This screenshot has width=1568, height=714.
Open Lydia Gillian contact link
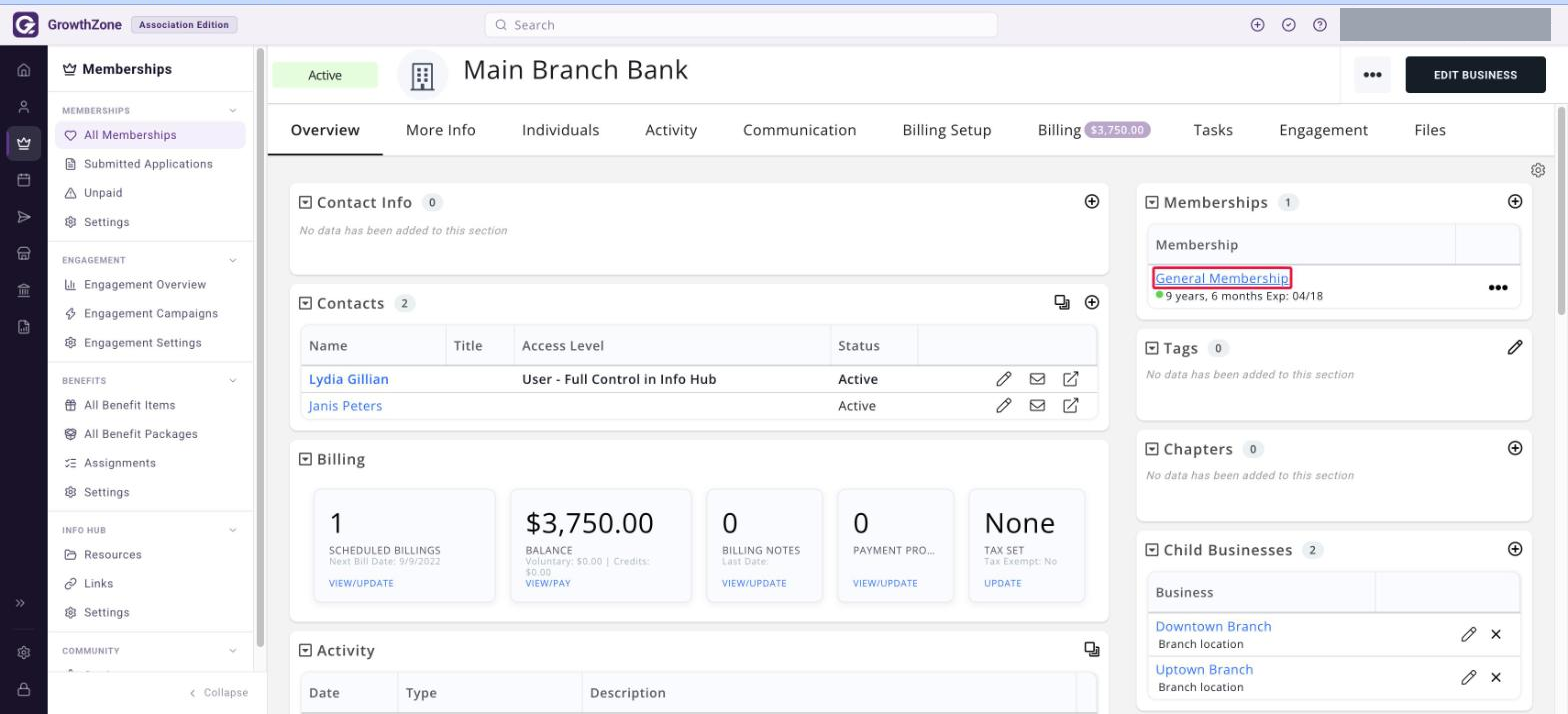coord(349,379)
